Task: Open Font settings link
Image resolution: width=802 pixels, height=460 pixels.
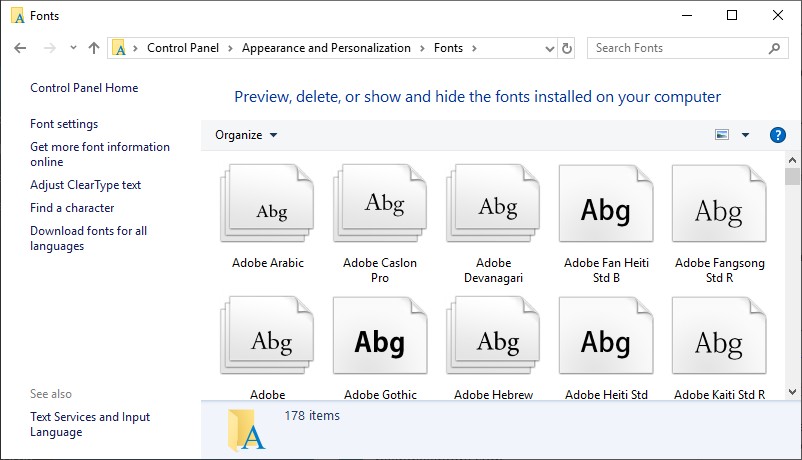Action: [64, 124]
